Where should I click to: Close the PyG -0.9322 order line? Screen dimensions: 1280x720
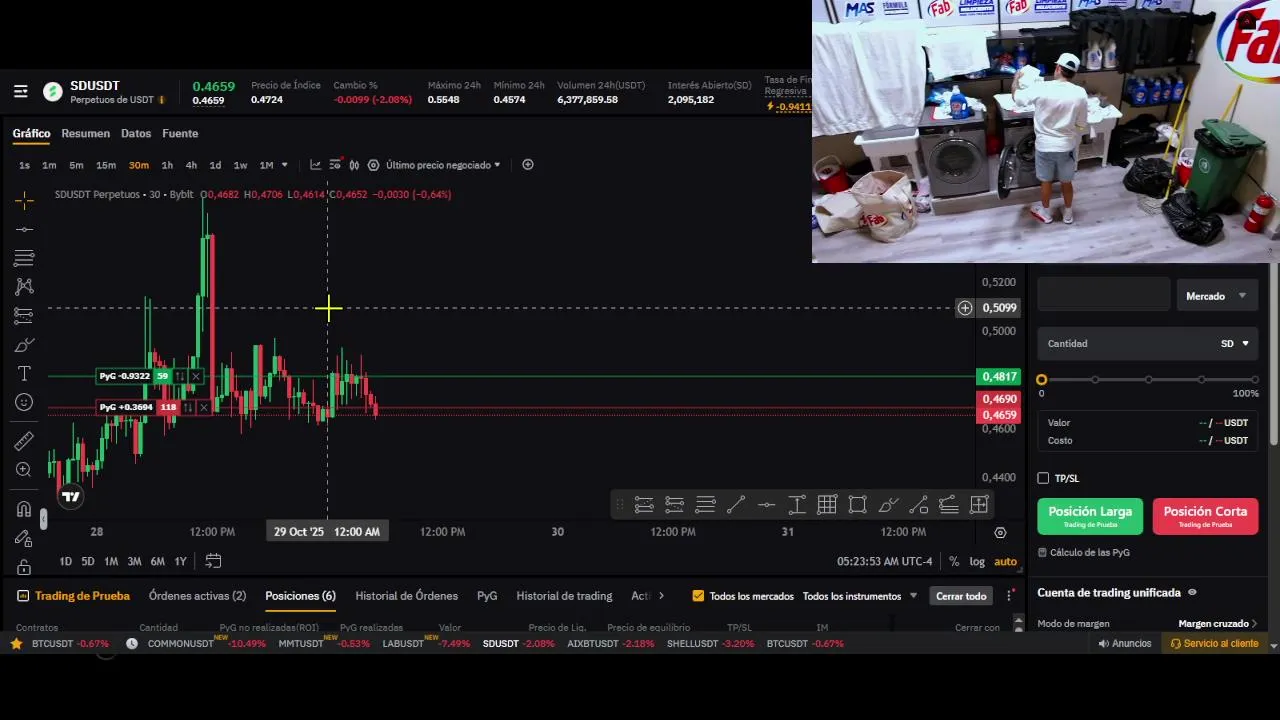[x=196, y=376]
